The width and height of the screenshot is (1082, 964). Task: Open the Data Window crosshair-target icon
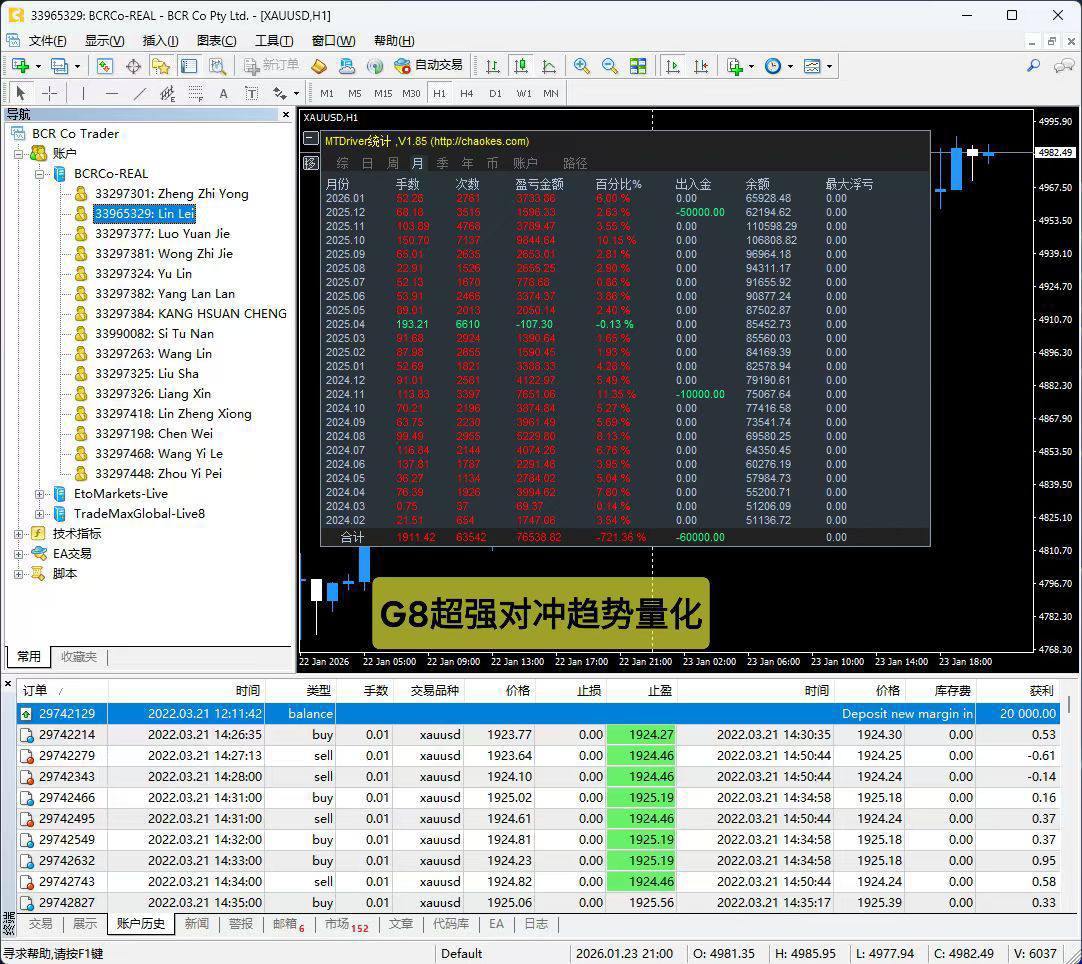point(133,66)
